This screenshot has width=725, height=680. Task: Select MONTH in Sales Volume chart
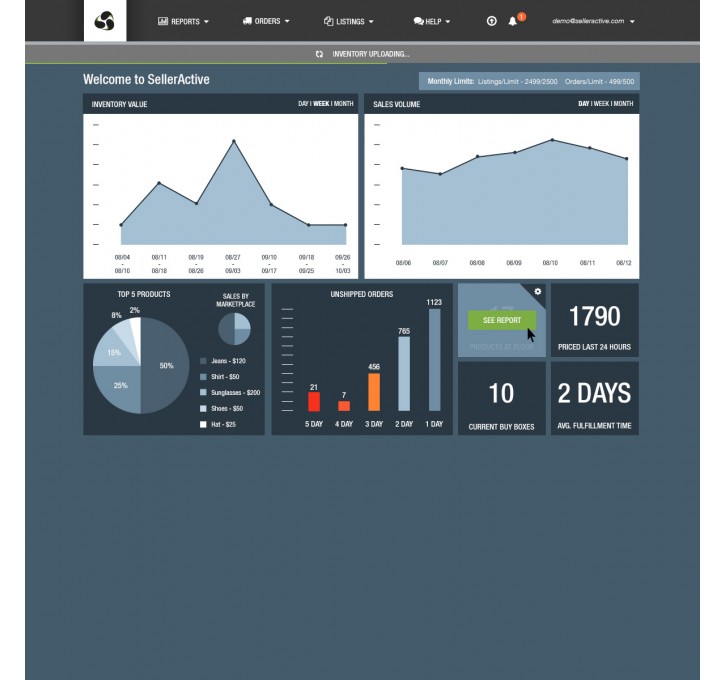coord(623,104)
